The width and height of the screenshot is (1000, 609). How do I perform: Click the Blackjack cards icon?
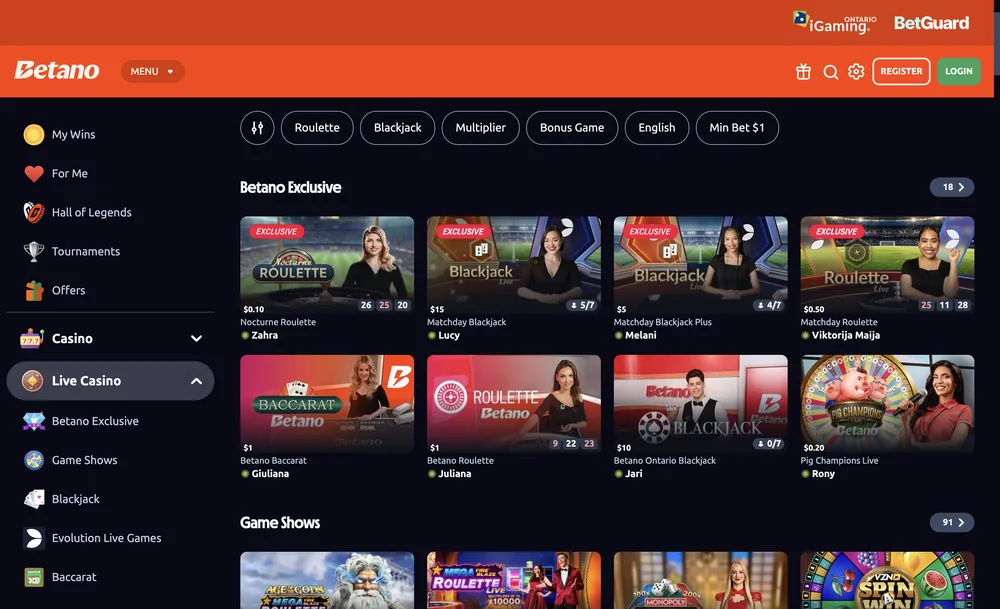(34, 499)
